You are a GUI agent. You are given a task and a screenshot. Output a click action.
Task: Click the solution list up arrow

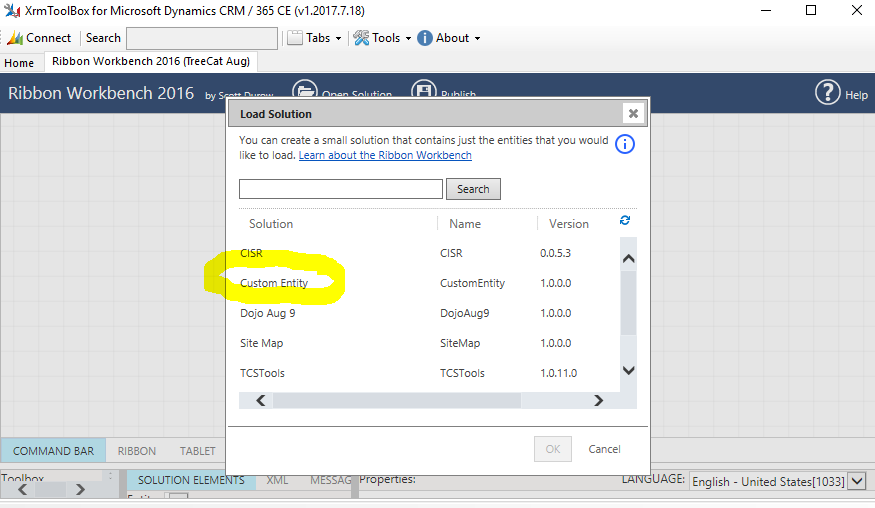pos(628,258)
